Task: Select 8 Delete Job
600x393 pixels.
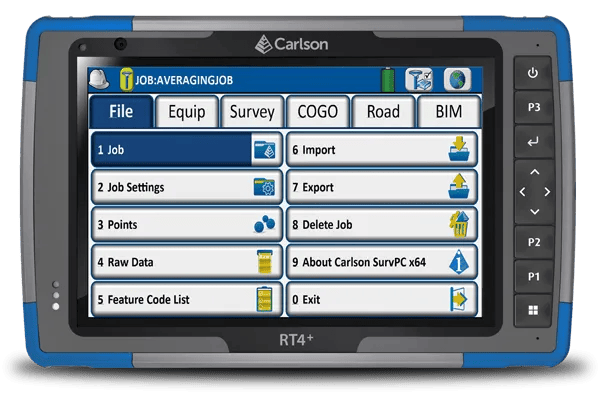Action: (382, 225)
